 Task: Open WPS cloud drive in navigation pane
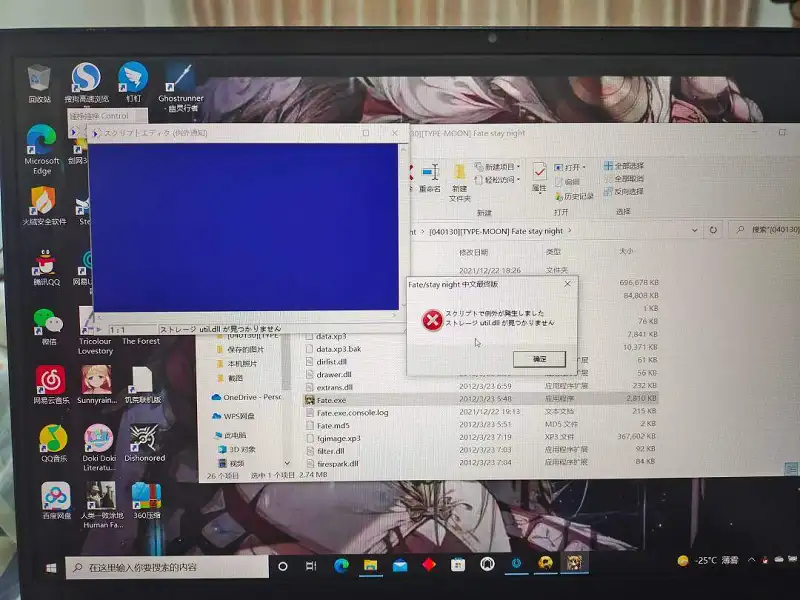click(233, 416)
